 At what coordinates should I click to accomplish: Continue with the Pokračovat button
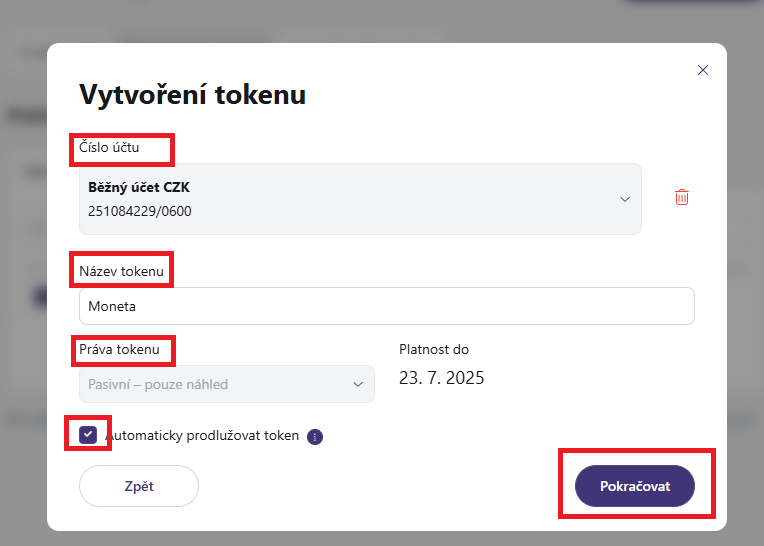pyautogui.click(x=635, y=486)
